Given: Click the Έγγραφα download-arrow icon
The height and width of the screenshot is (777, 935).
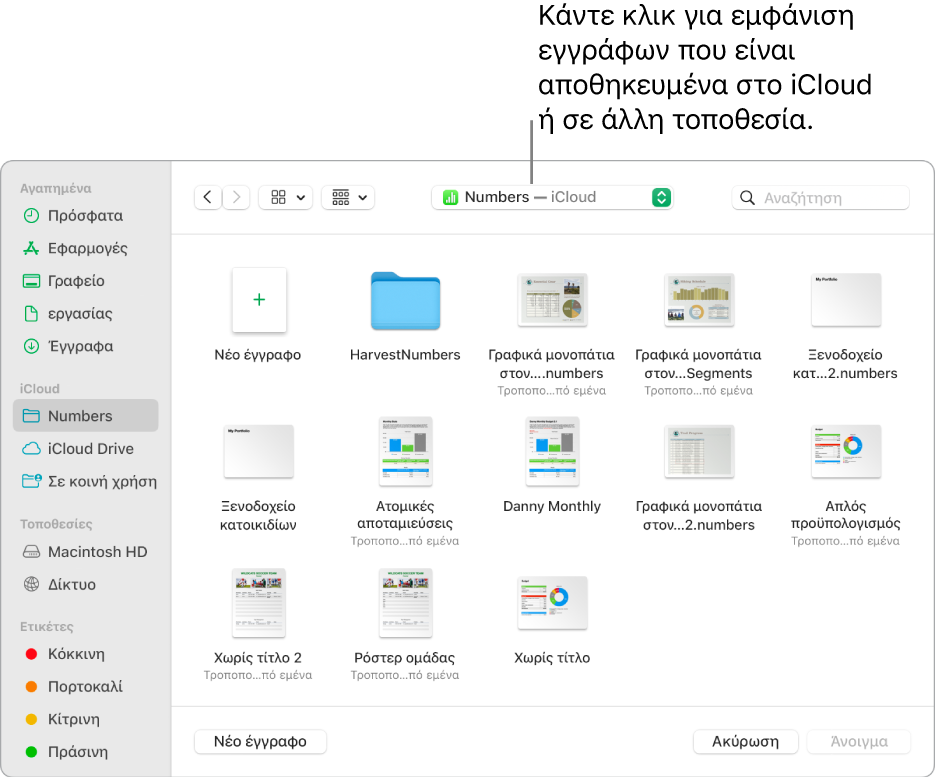Looking at the screenshot, I should (31, 346).
